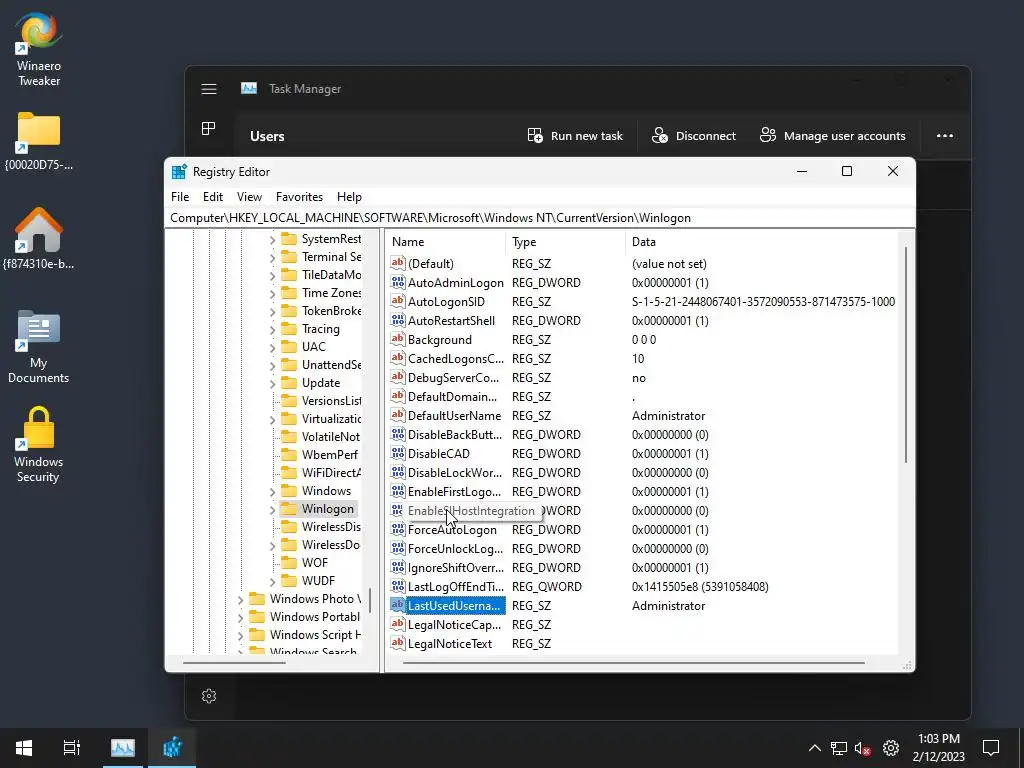The width and height of the screenshot is (1024, 768).
Task: Click the values pane vertical scrollbar
Action: click(x=906, y=353)
